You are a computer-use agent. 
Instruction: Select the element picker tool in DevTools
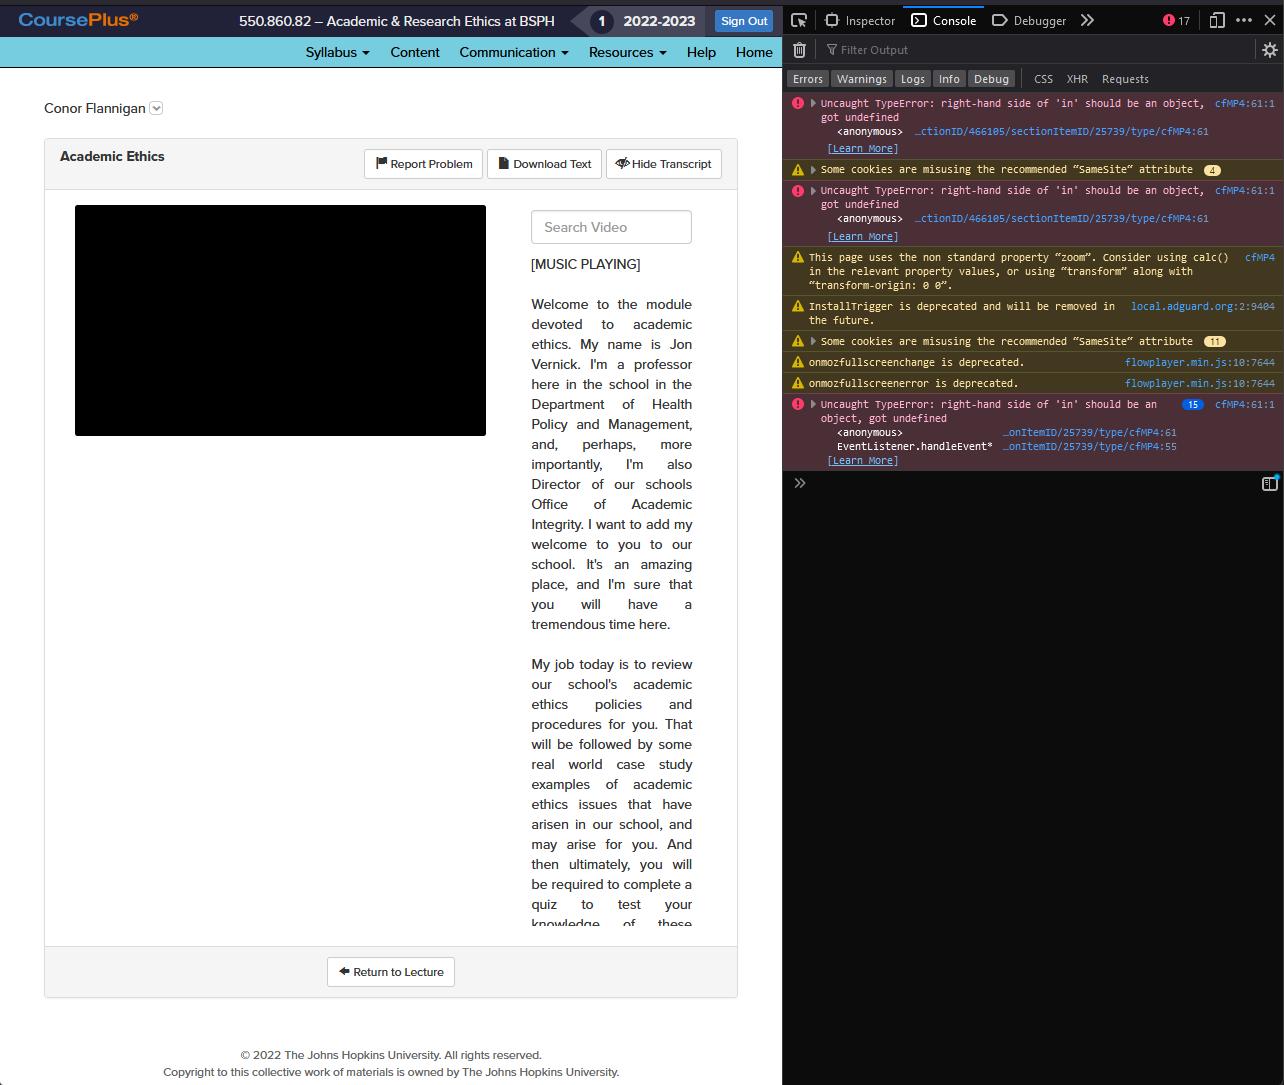[799, 19]
